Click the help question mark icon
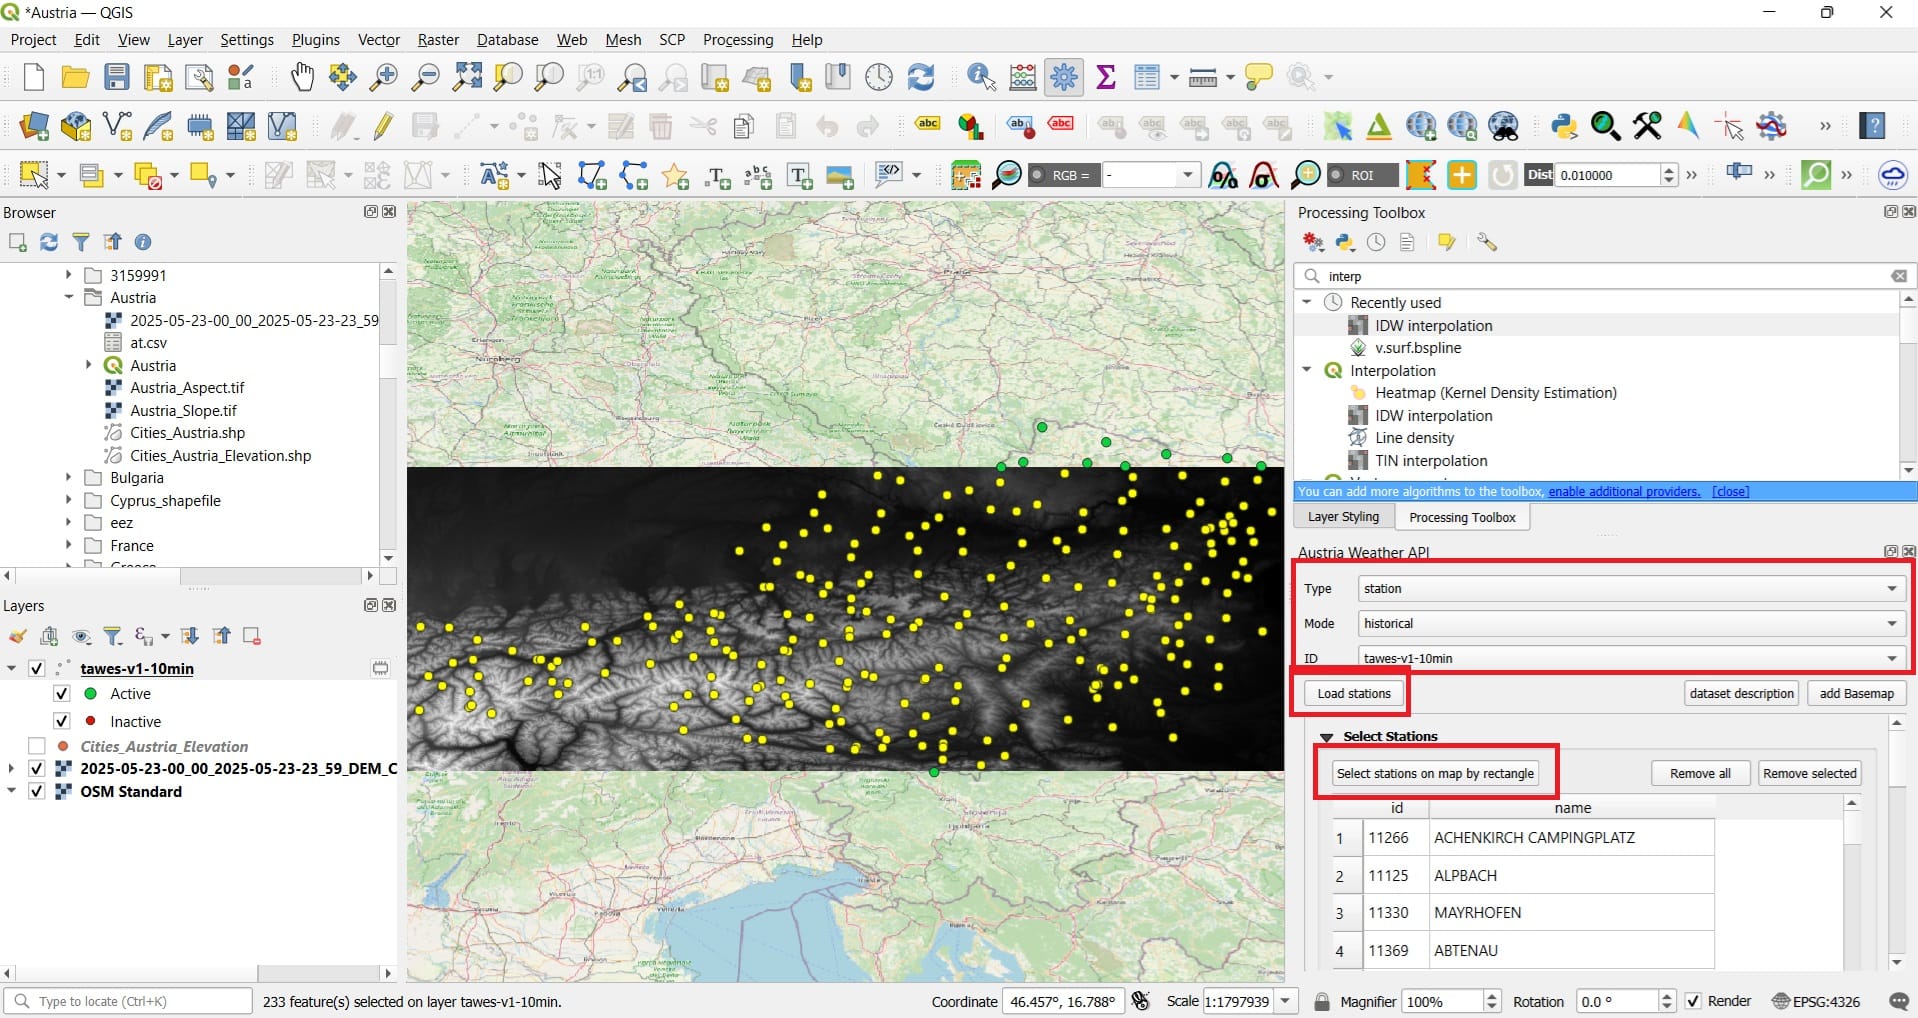 [x=1872, y=126]
